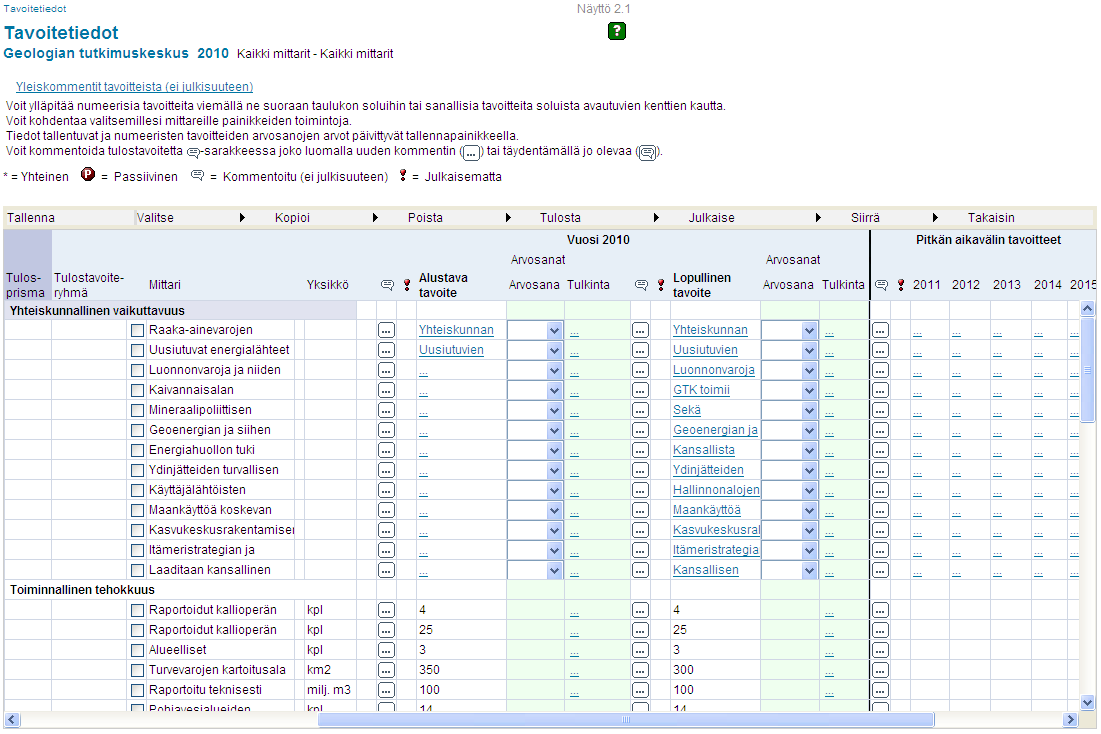Open long-term comment icon for Laaditaan kansallinen row
The width and height of the screenshot is (1101, 734).
[x=881, y=570]
